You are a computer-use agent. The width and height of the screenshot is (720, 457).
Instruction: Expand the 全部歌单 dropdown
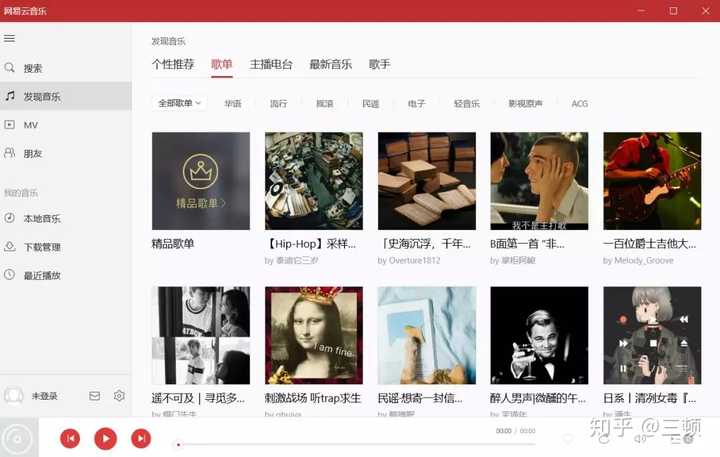(179, 103)
